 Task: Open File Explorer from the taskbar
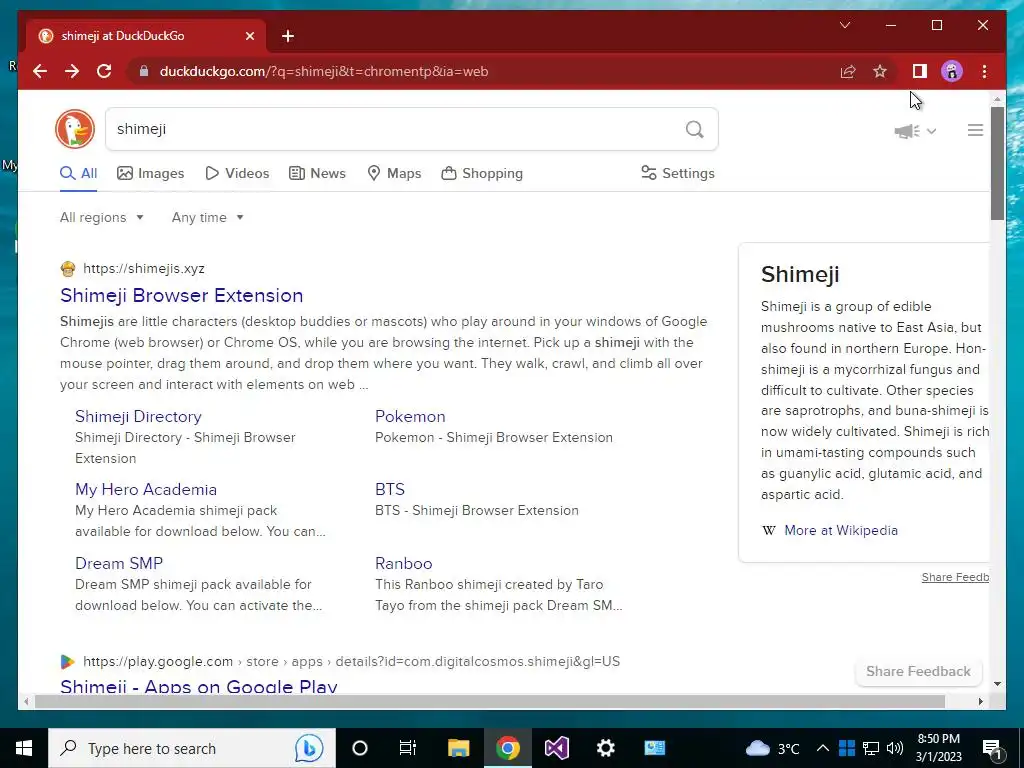(x=458, y=748)
